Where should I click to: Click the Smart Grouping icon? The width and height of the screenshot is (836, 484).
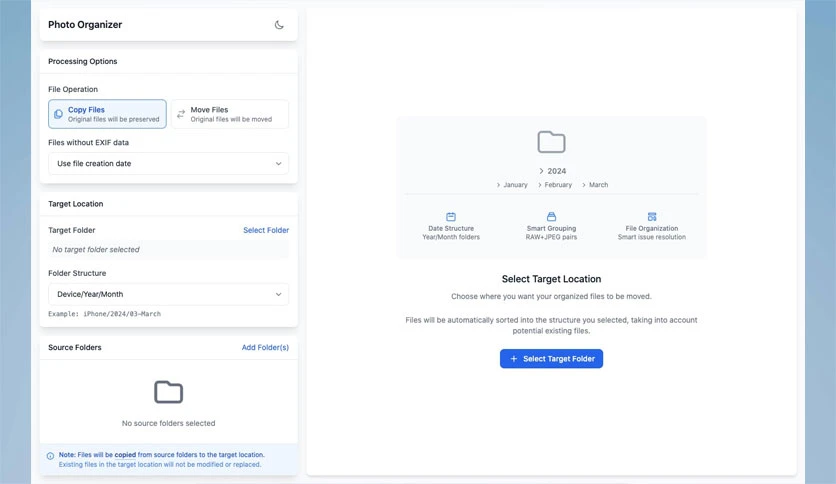click(x=551, y=216)
